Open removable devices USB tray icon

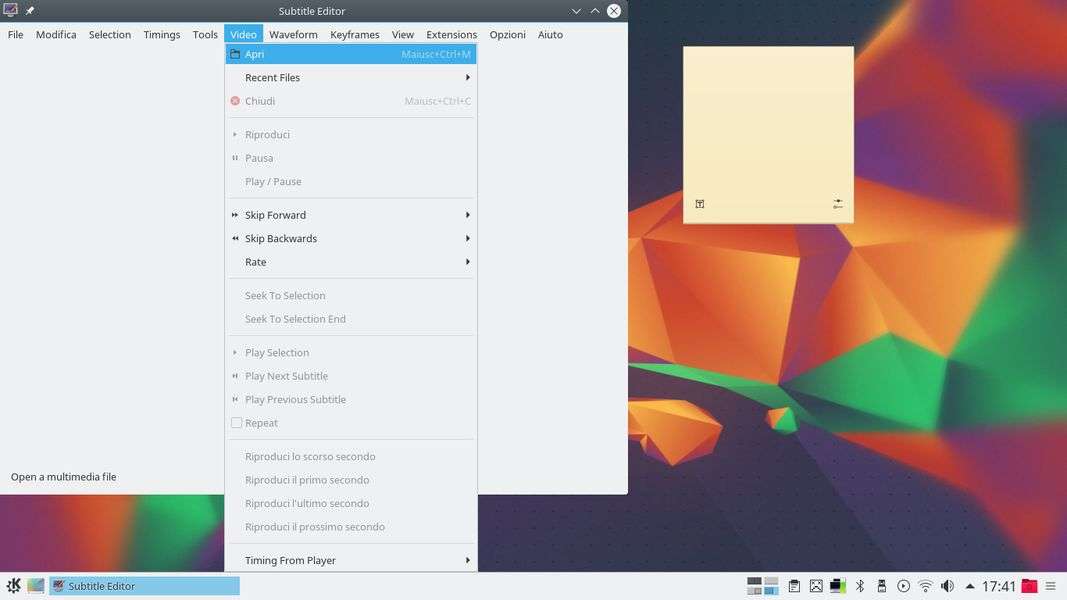882,586
